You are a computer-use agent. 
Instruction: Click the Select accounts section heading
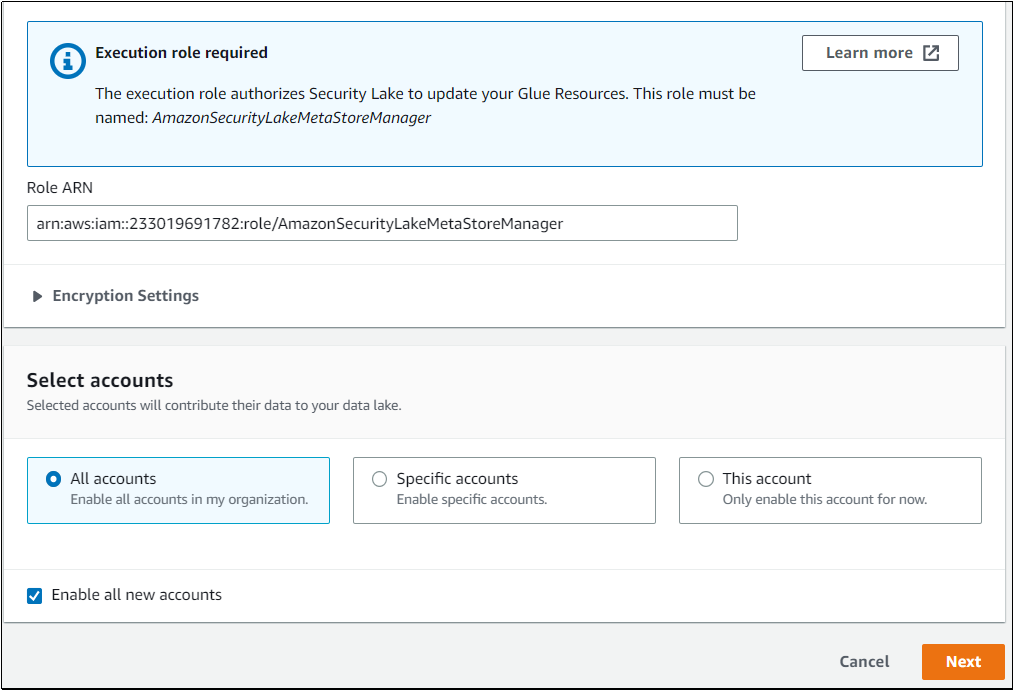100,380
